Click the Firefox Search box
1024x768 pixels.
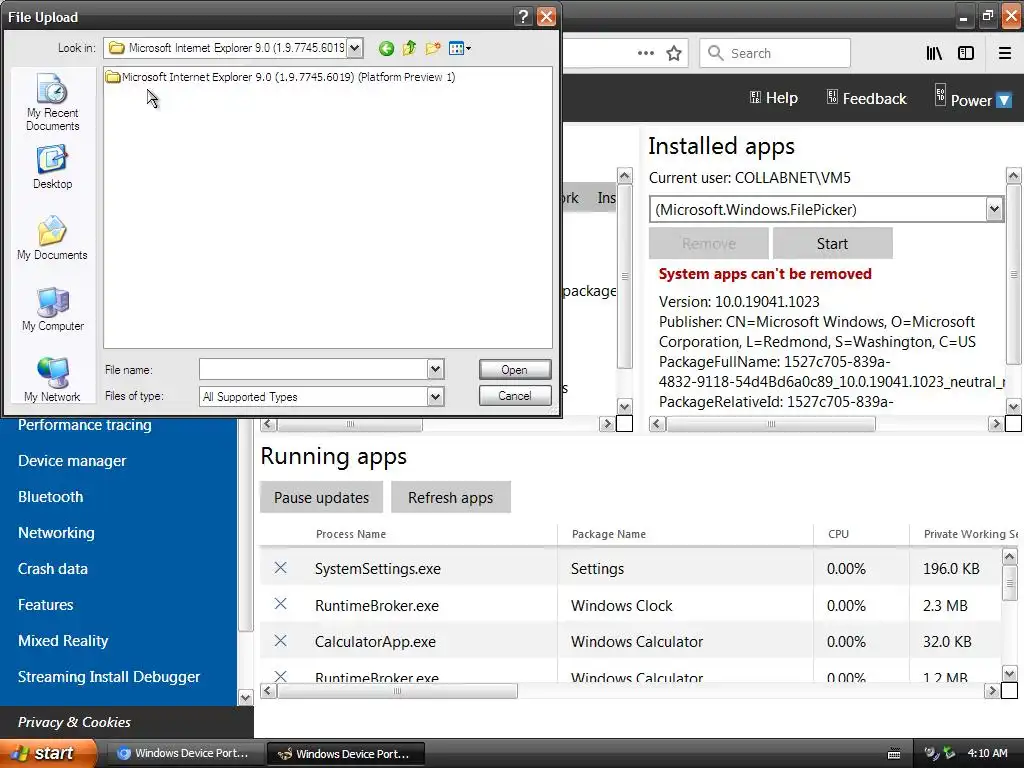(775, 54)
